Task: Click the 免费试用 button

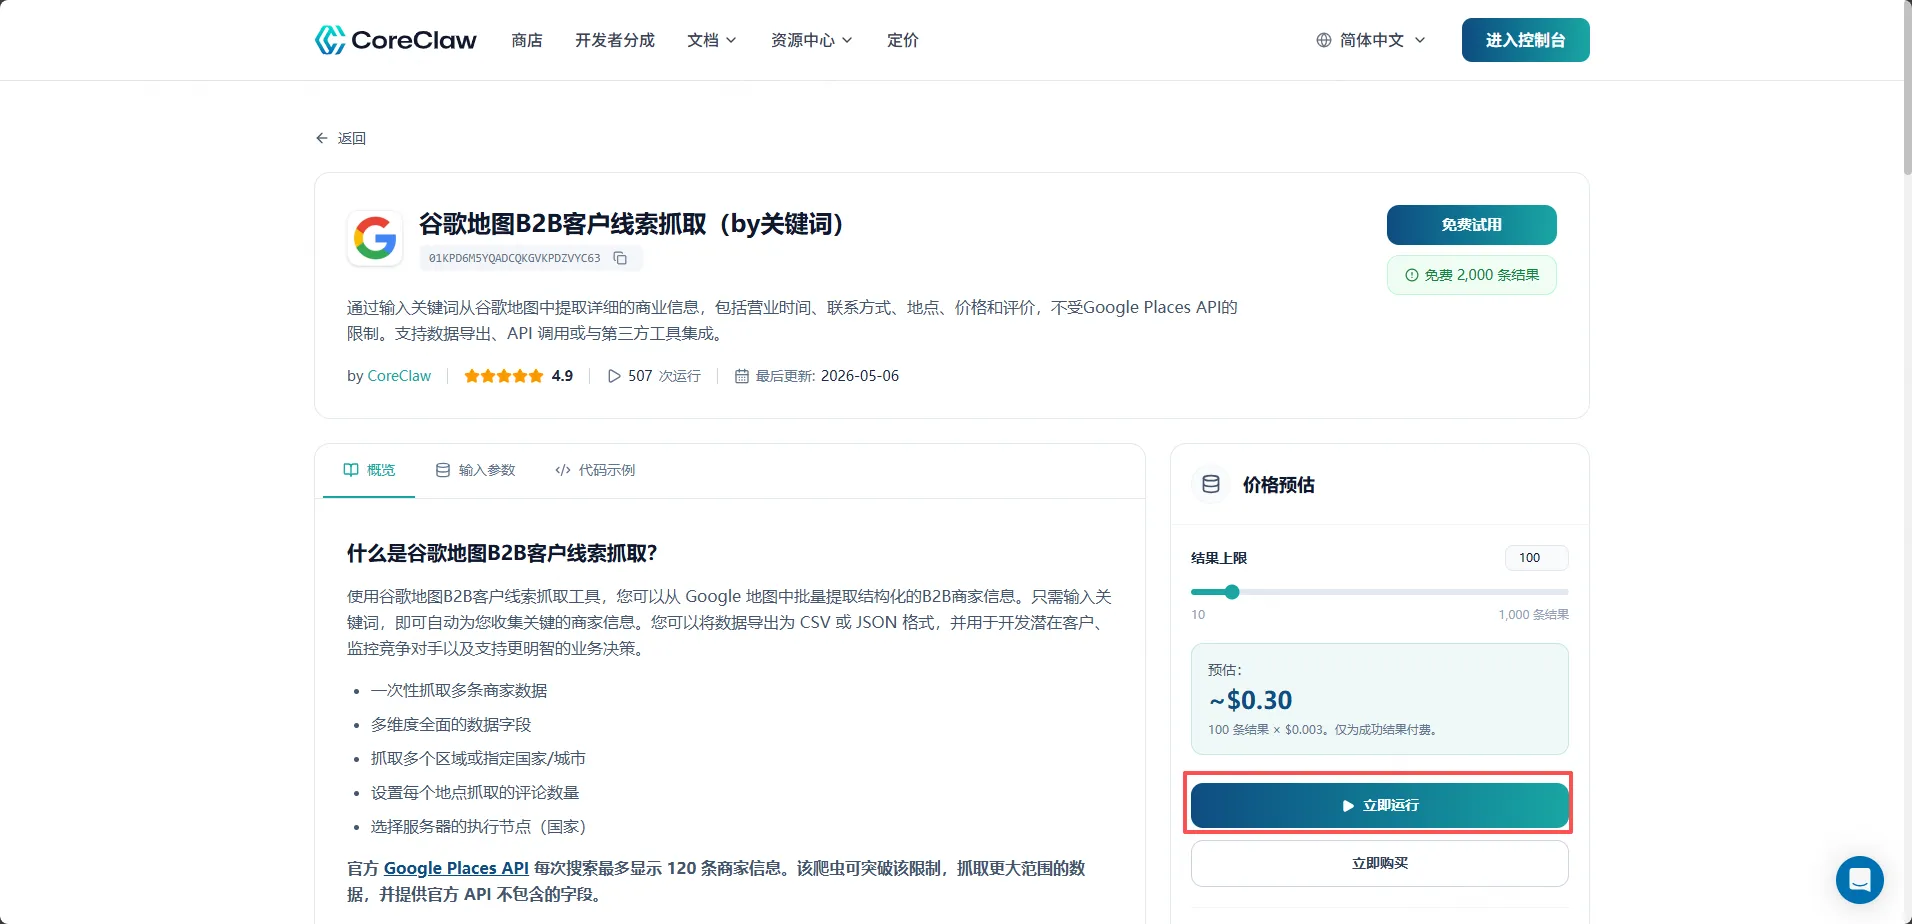Action: [x=1472, y=225]
